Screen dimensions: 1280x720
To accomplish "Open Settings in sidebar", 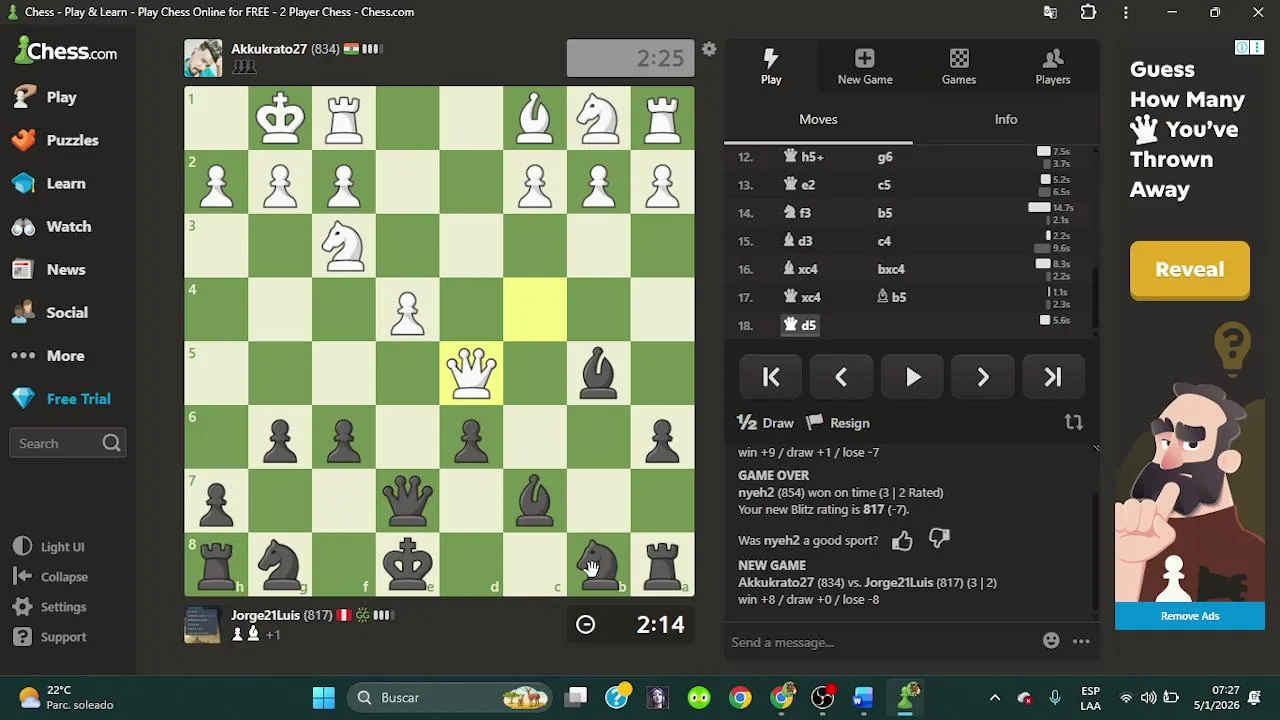I will pos(50,607).
